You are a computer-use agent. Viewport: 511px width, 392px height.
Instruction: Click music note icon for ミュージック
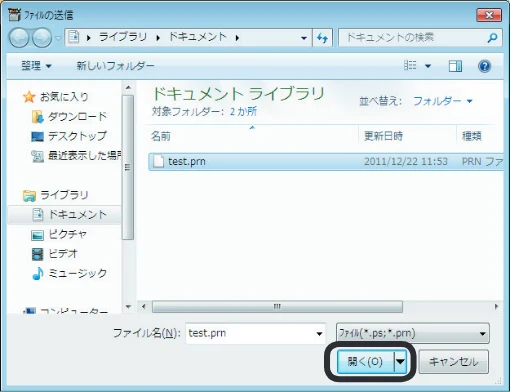(38, 274)
